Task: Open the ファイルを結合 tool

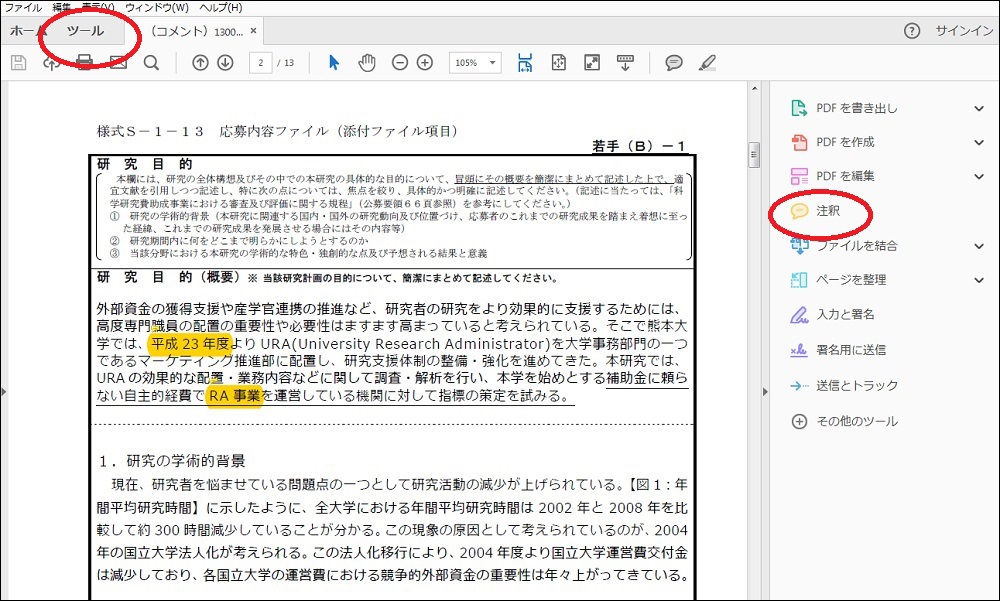Action: tap(857, 246)
